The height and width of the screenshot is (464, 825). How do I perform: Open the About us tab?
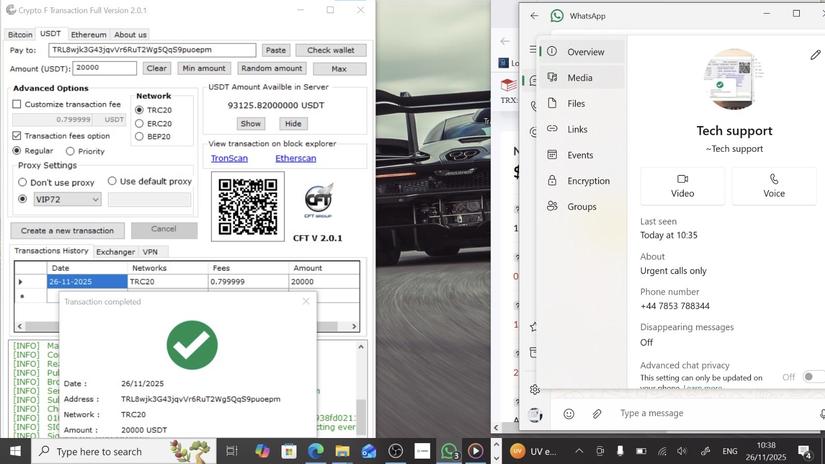(x=130, y=34)
